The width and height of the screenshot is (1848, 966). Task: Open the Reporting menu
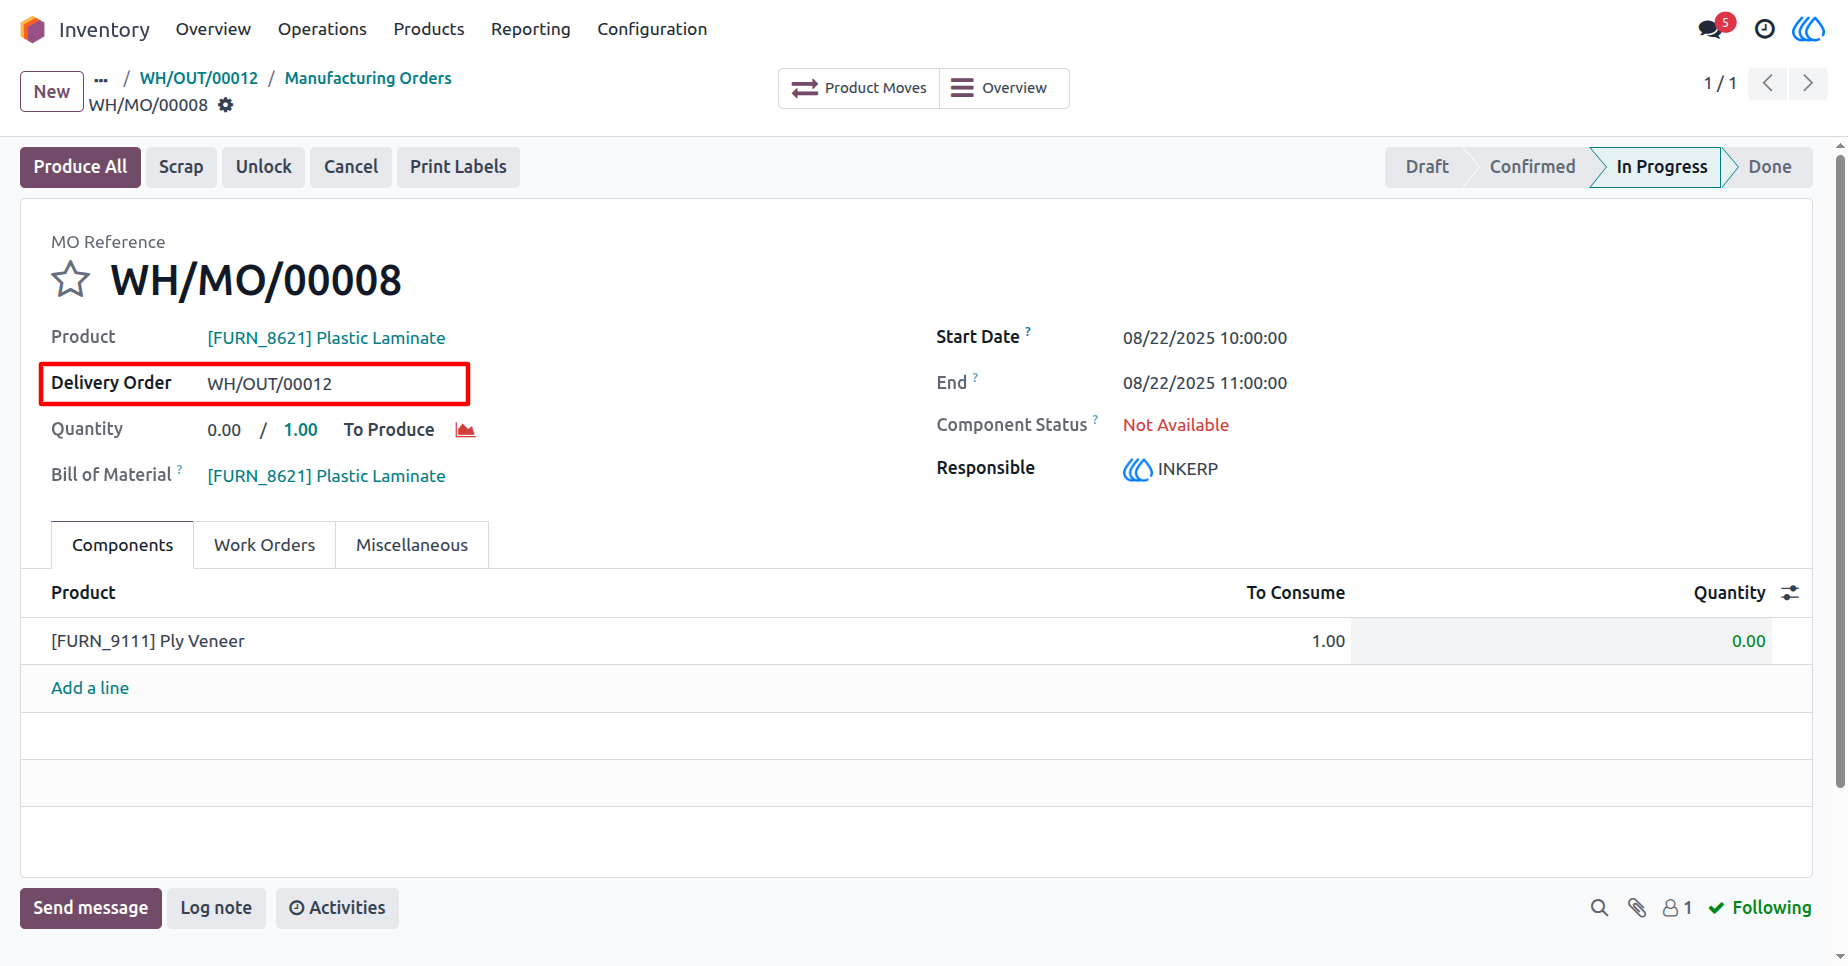(531, 29)
